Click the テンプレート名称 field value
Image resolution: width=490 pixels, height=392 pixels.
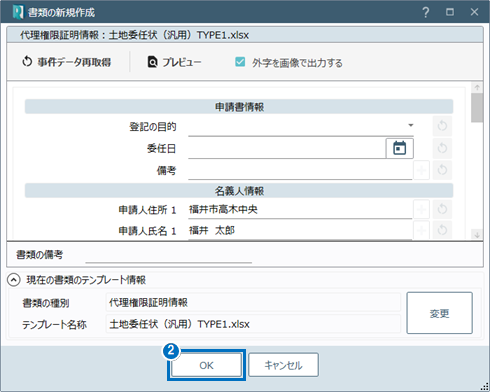(253, 324)
